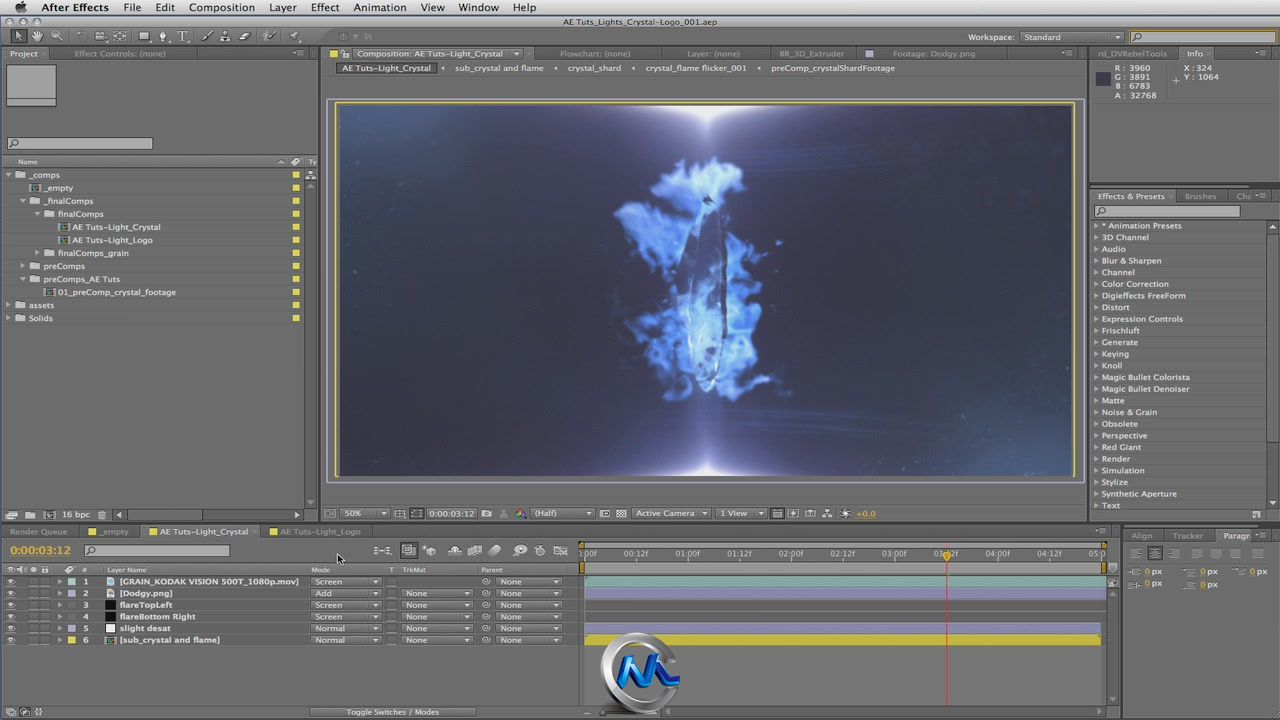This screenshot has width=1280, height=720.
Task: Toggle Fast Previews in viewer
Action: pyautogui.click(x=793, y=513)
